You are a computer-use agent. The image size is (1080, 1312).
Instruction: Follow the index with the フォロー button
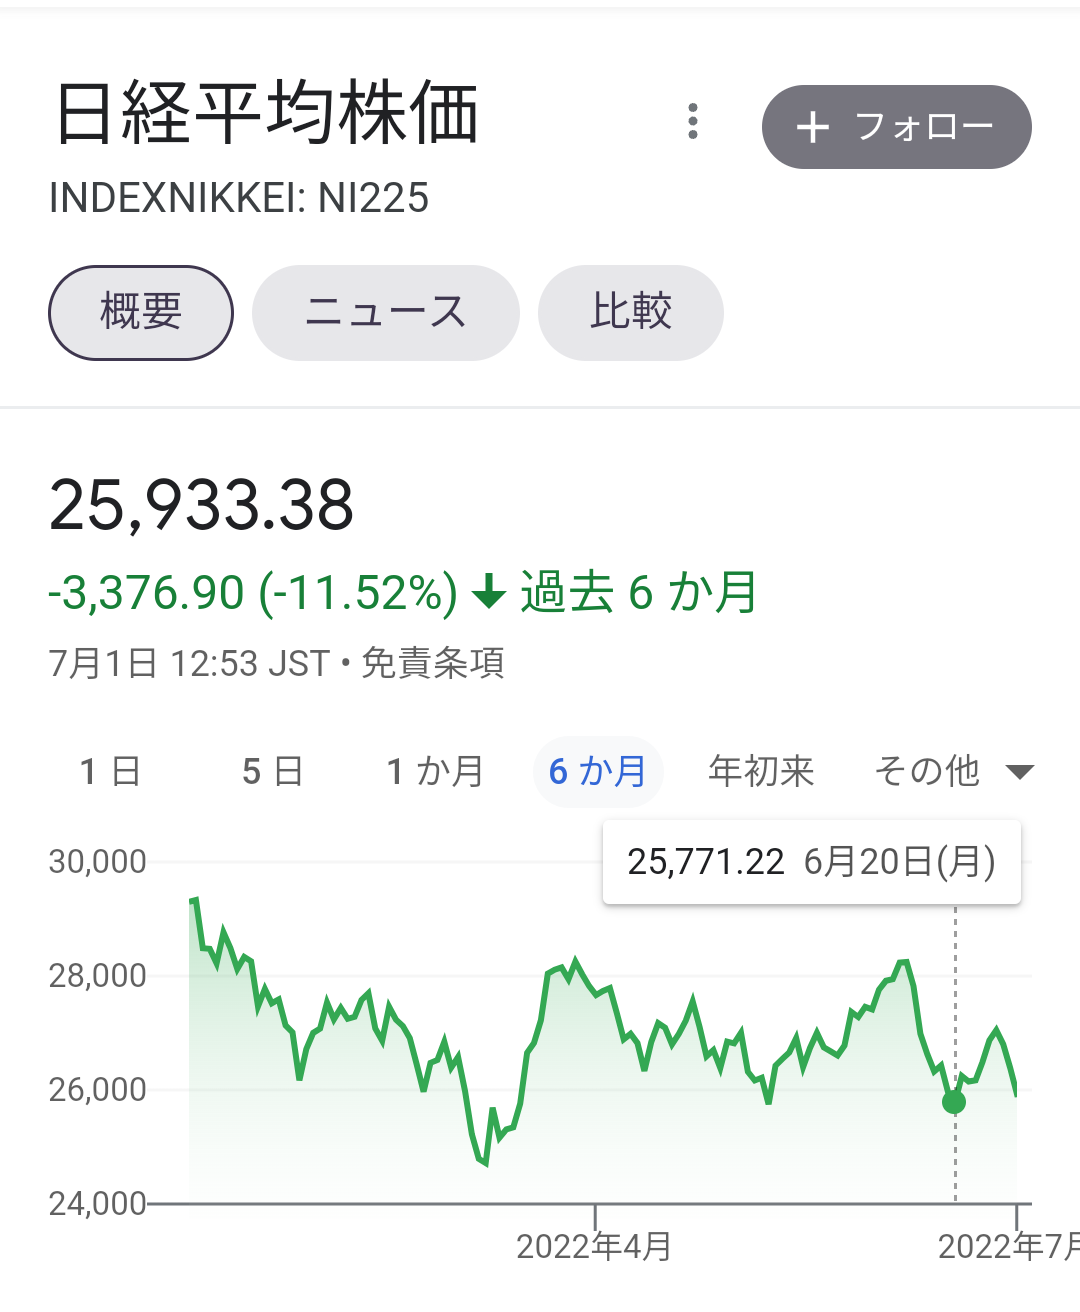point(897,127)
